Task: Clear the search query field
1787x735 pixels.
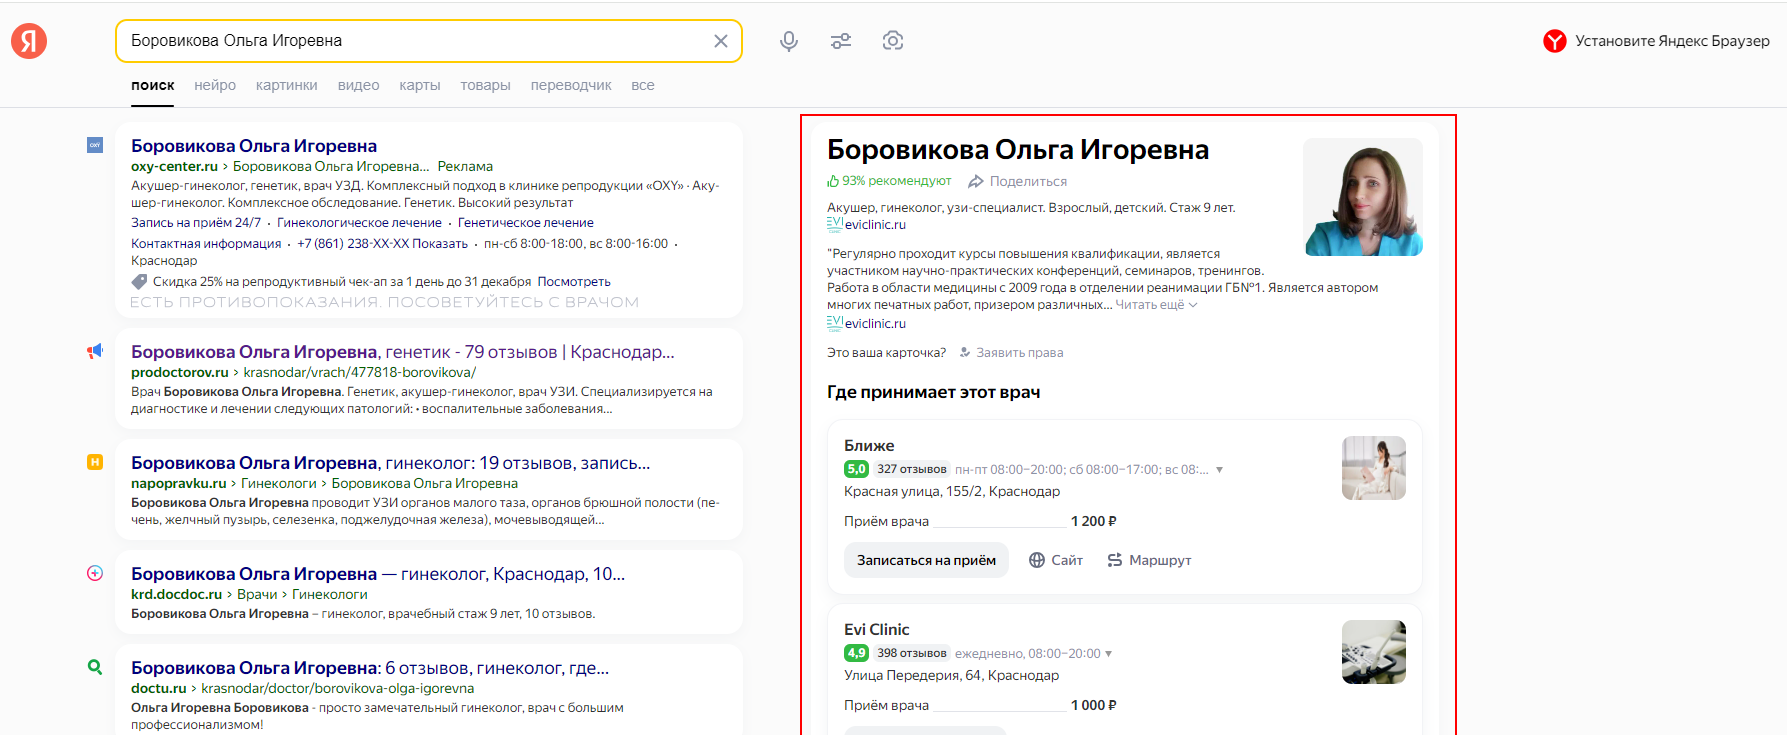Action: [720, 41]
